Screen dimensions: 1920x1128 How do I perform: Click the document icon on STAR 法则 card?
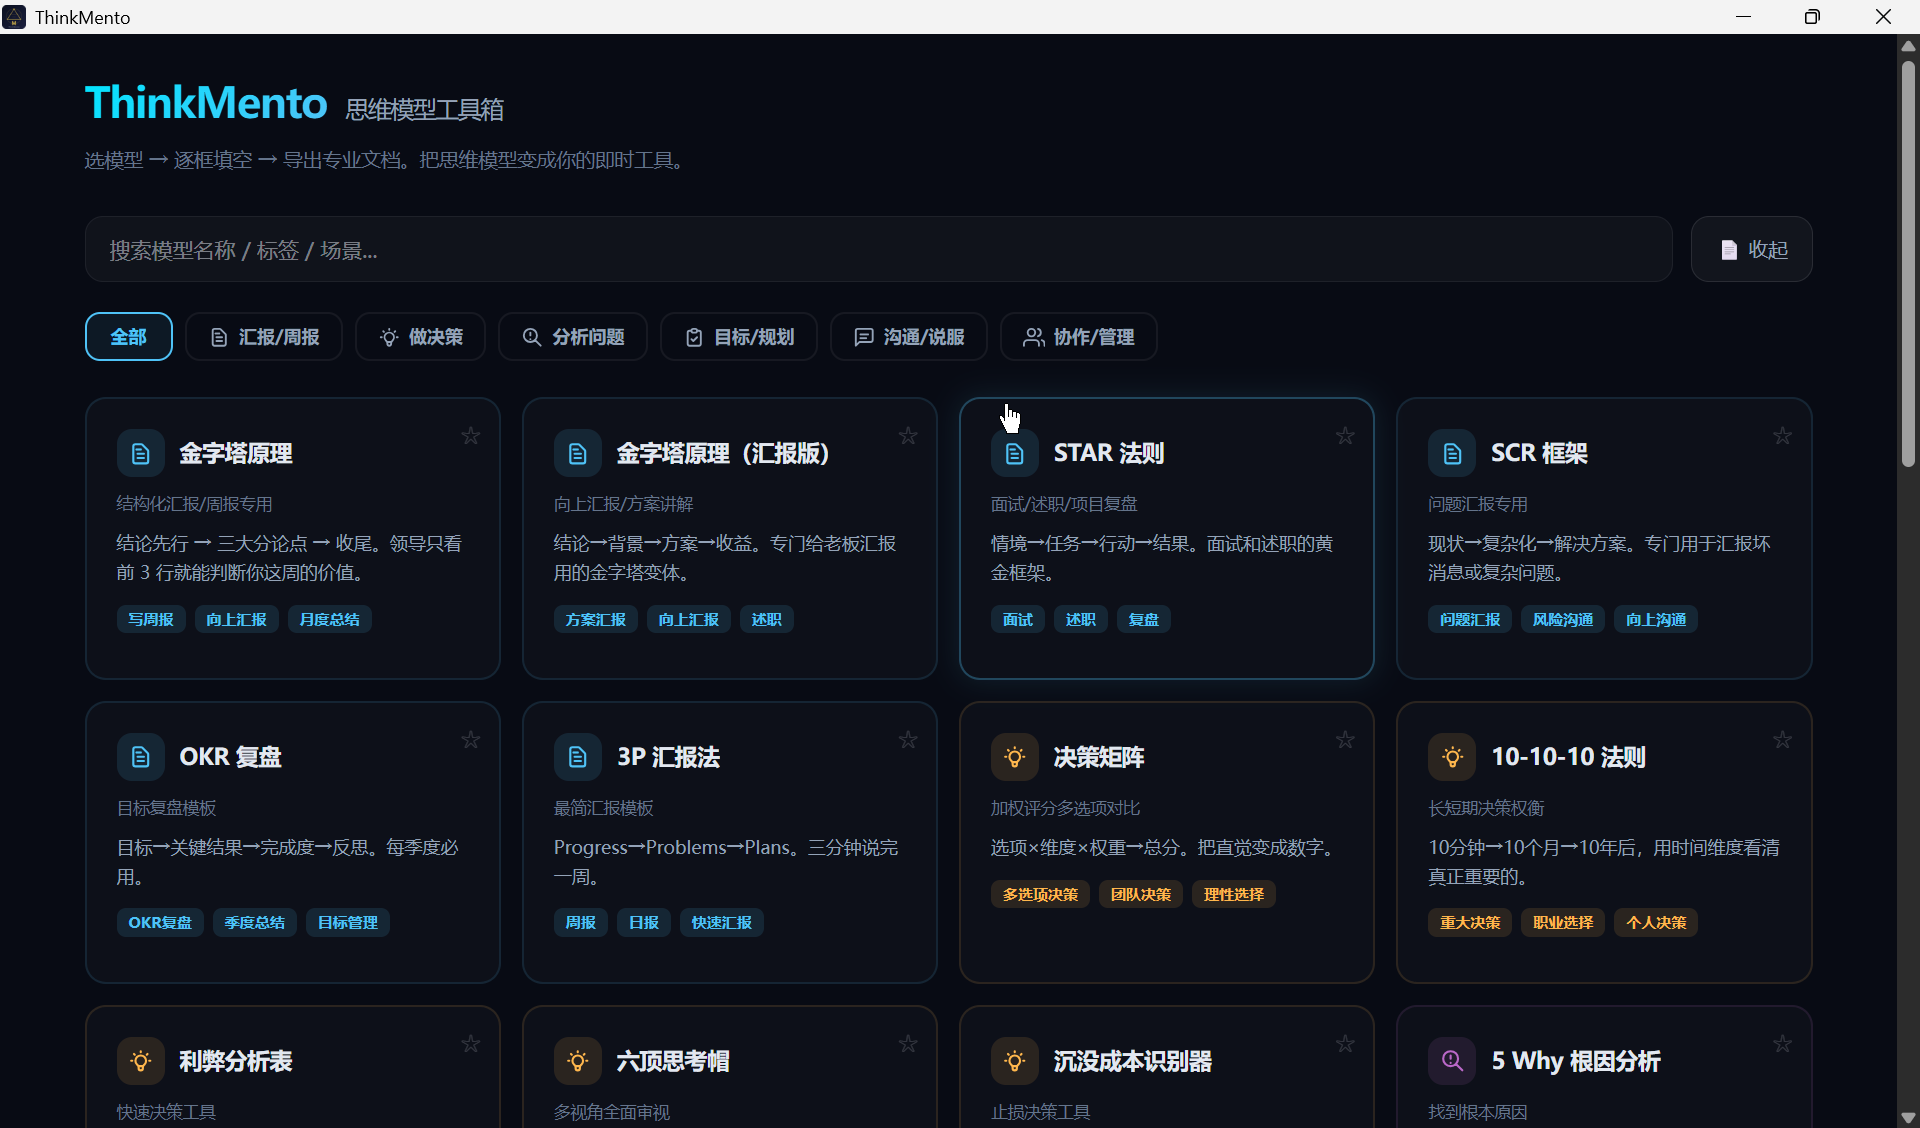(x=1015, y=454)
